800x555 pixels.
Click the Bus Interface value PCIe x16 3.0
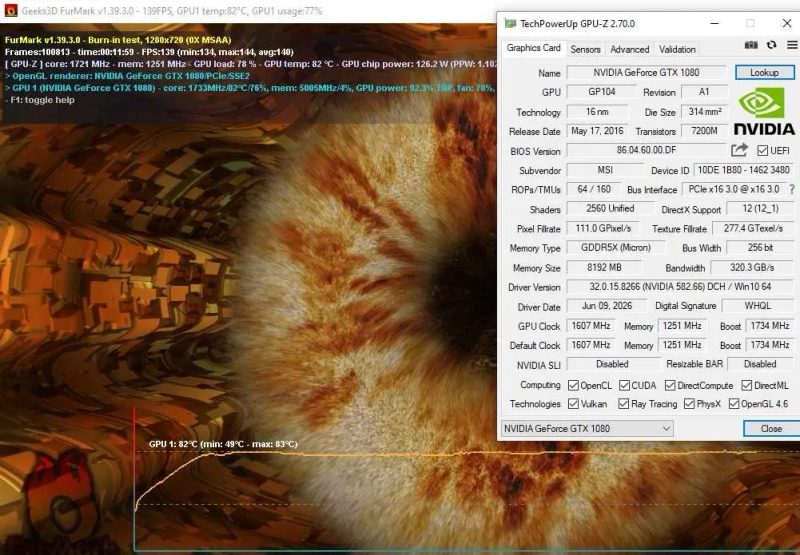coord(734,189)
